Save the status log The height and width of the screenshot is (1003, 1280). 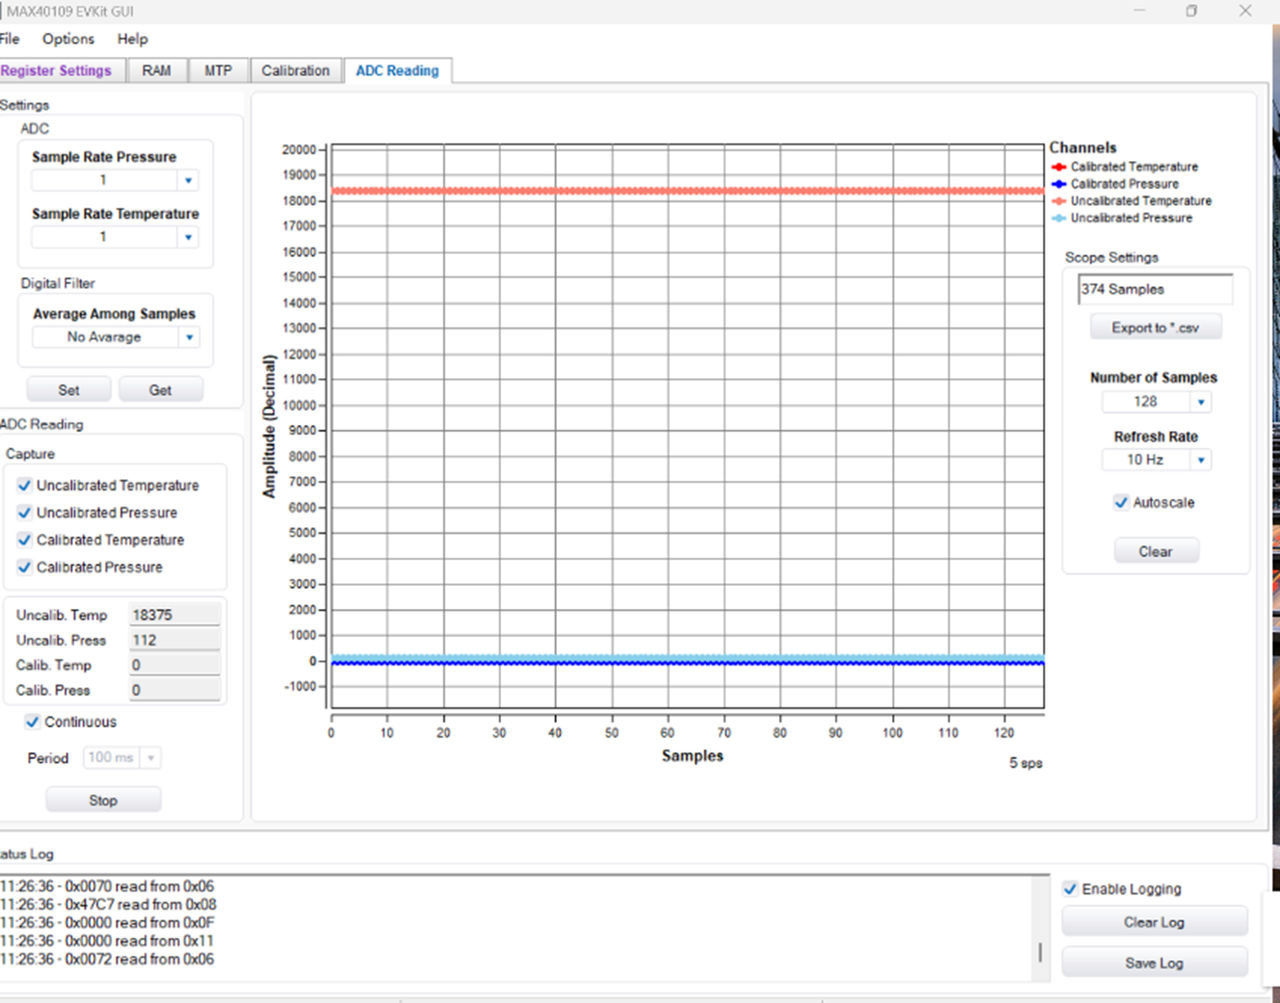[x=1153, y=962]
